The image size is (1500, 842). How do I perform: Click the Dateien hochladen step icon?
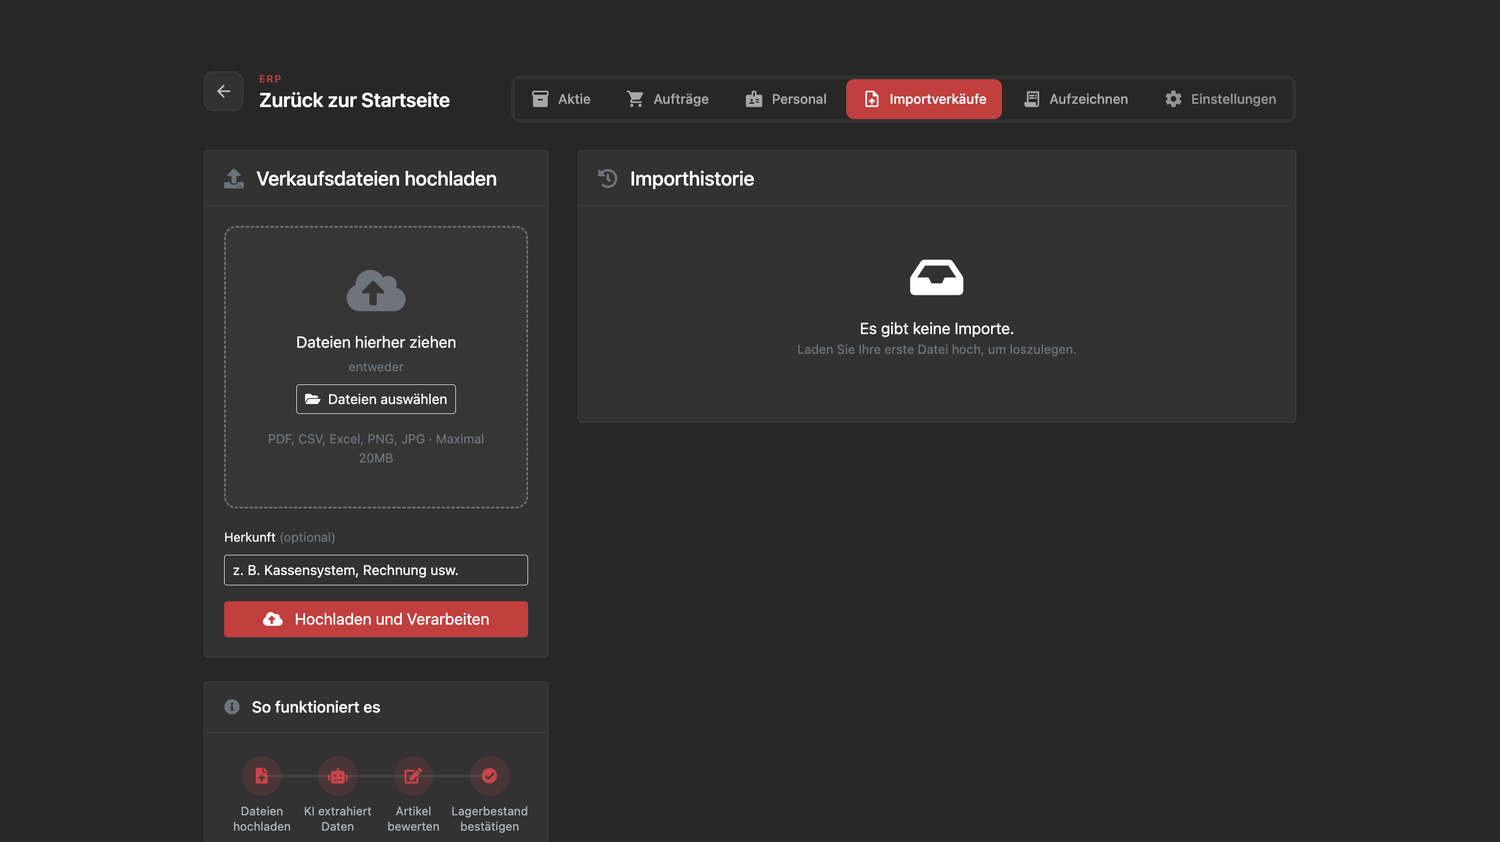[x=262, y=776]
